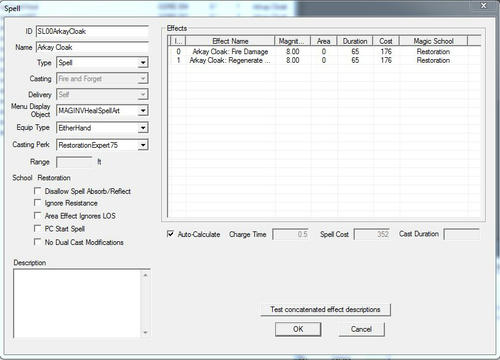Enable Disallow Spell Absorb/Reflect checkbox
The image size is (500, 360).
tap(37, 191)
